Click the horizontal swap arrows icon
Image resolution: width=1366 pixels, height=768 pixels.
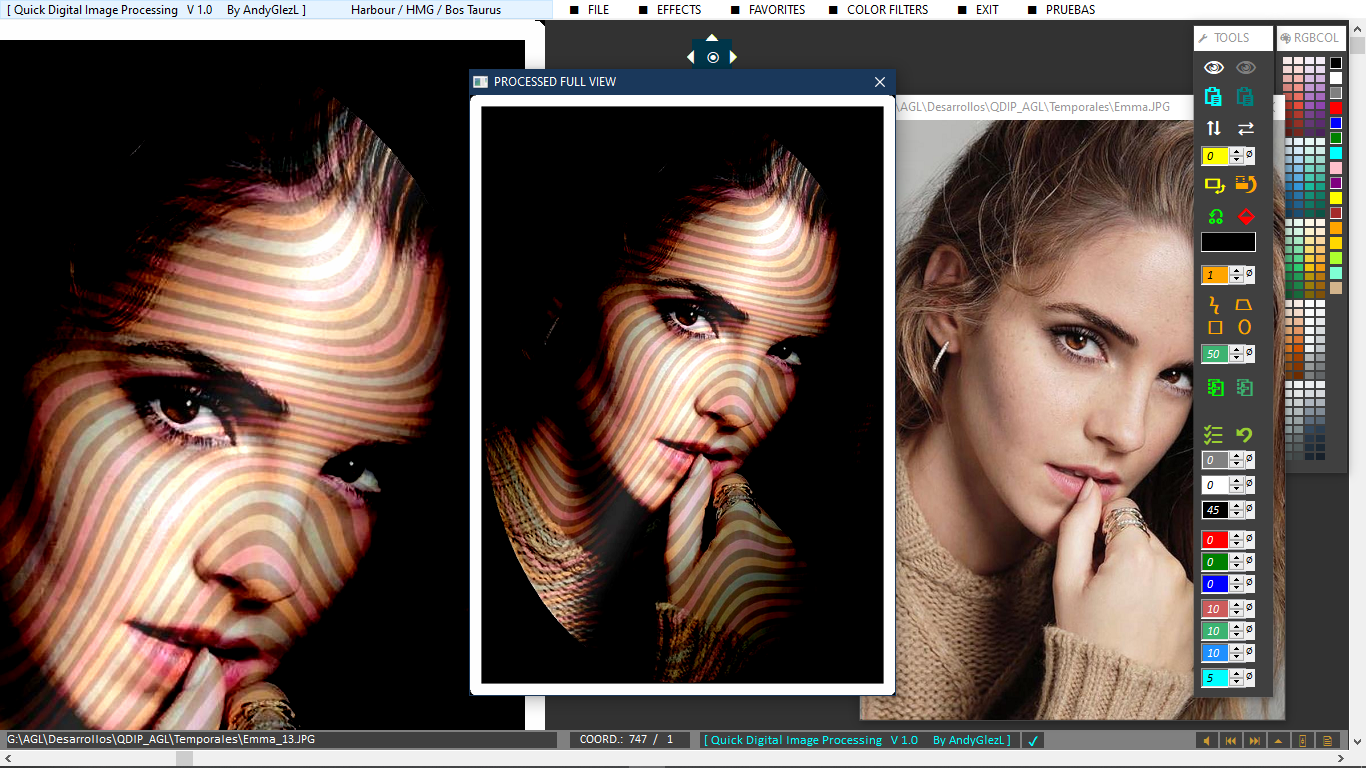(1245, 128)
